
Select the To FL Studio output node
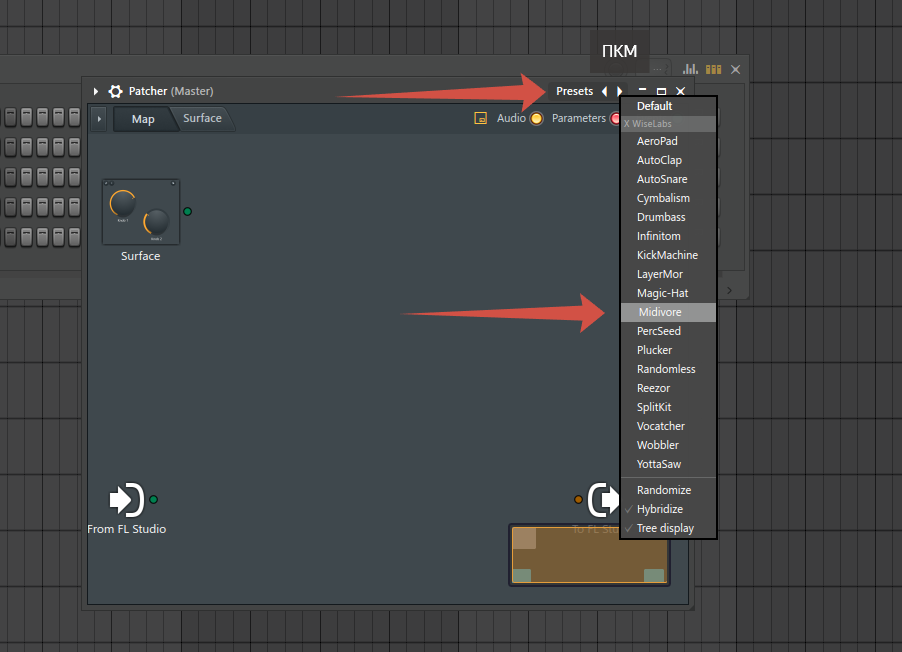point(603,499)
